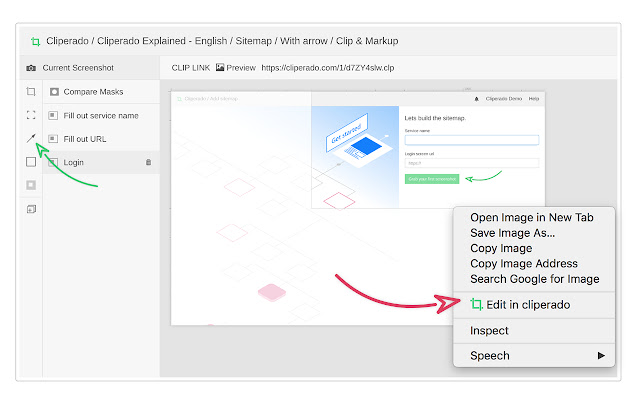
Task: Expand the Speech submenu arrow
Action: [x=601, y=356]
